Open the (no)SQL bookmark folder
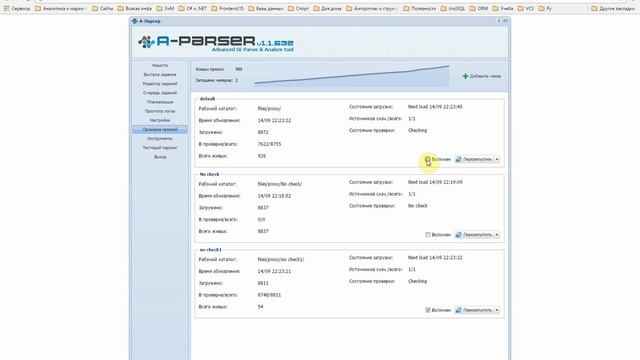 (453, 8)
